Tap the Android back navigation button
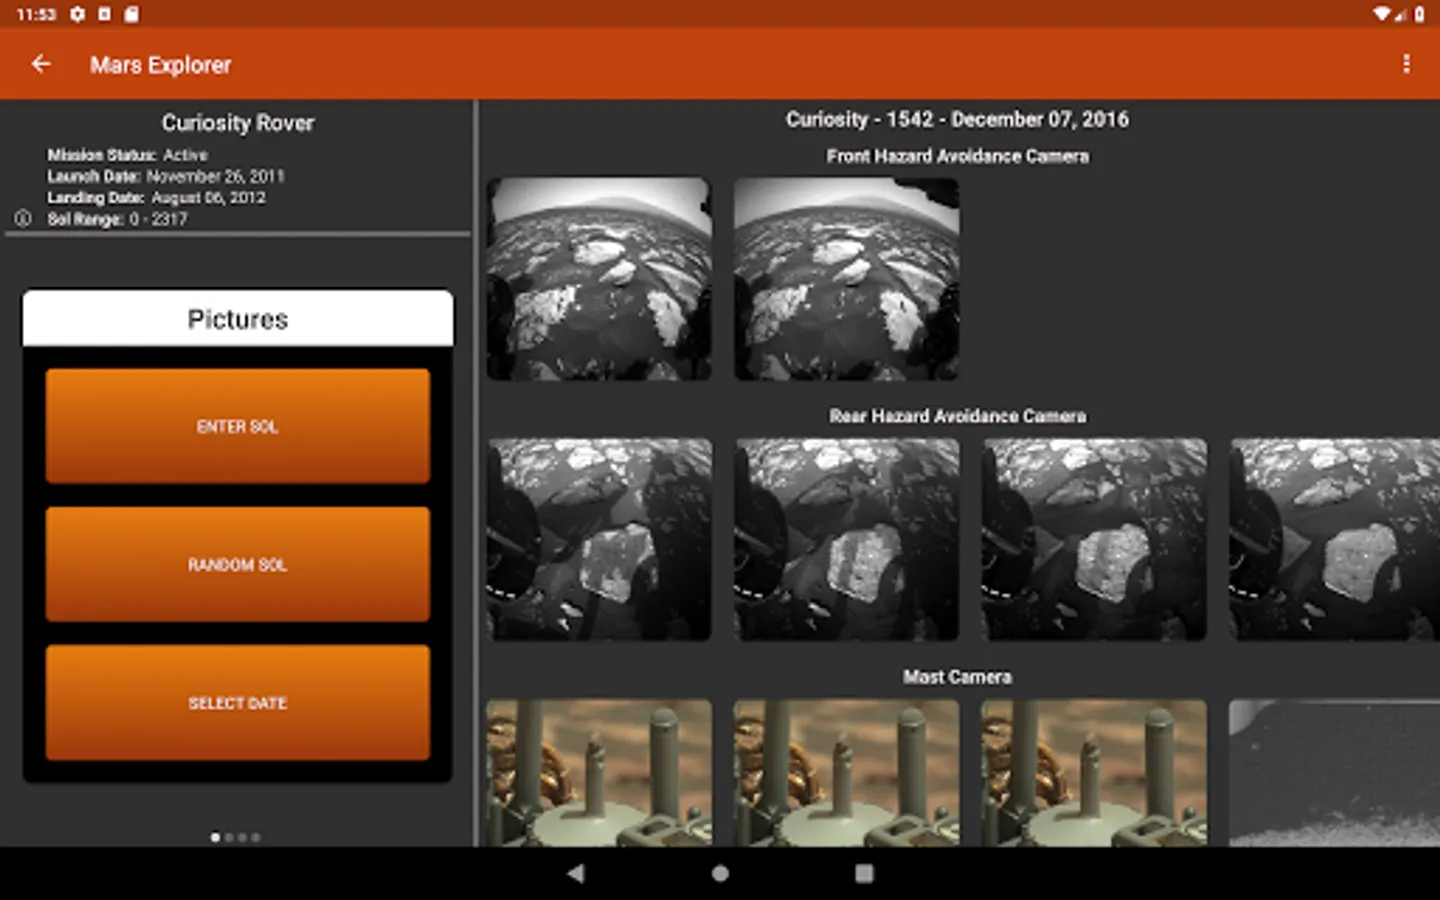This screenshot has width=1440, height=900. [575, 873]
